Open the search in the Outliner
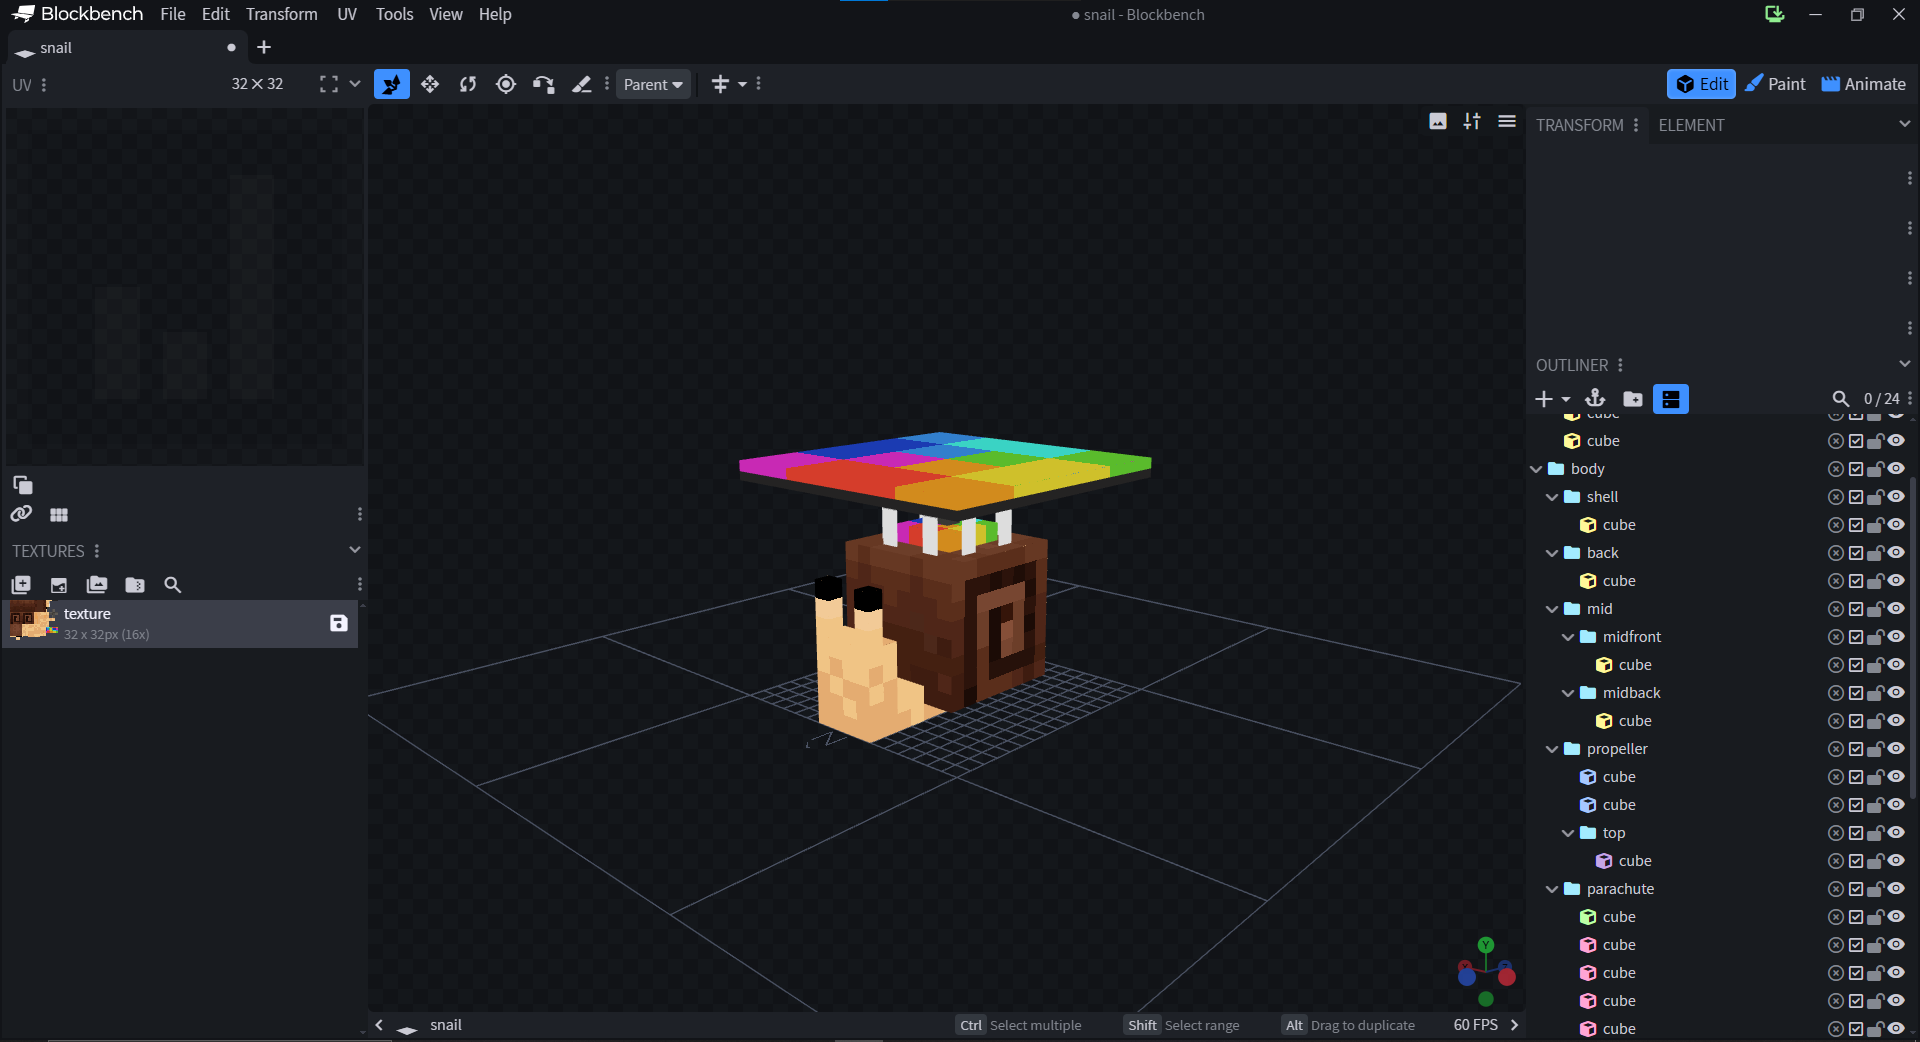Screen dimensions: 1920x1042 click(x=1841, y=398)
